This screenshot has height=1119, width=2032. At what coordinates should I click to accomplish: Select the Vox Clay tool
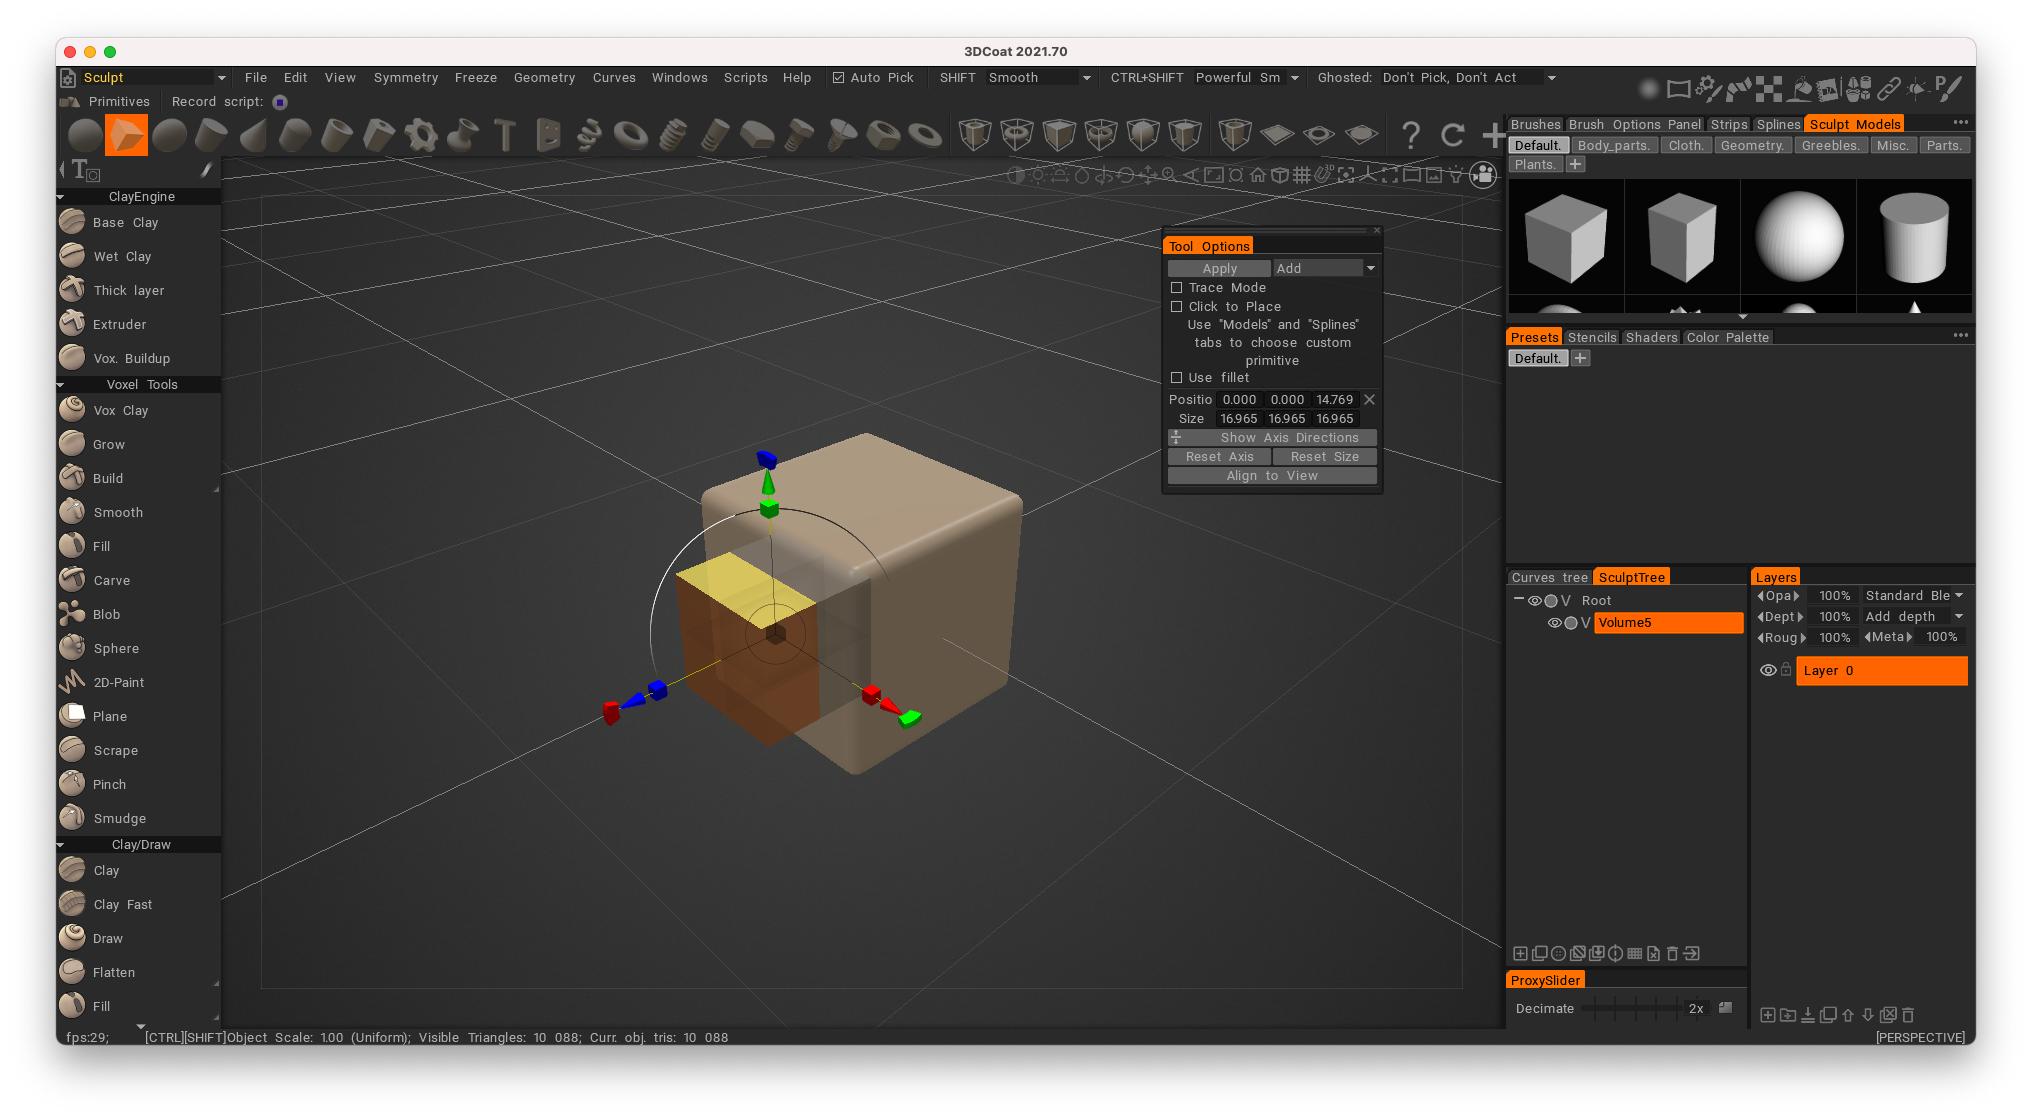[x=120, y=410]
